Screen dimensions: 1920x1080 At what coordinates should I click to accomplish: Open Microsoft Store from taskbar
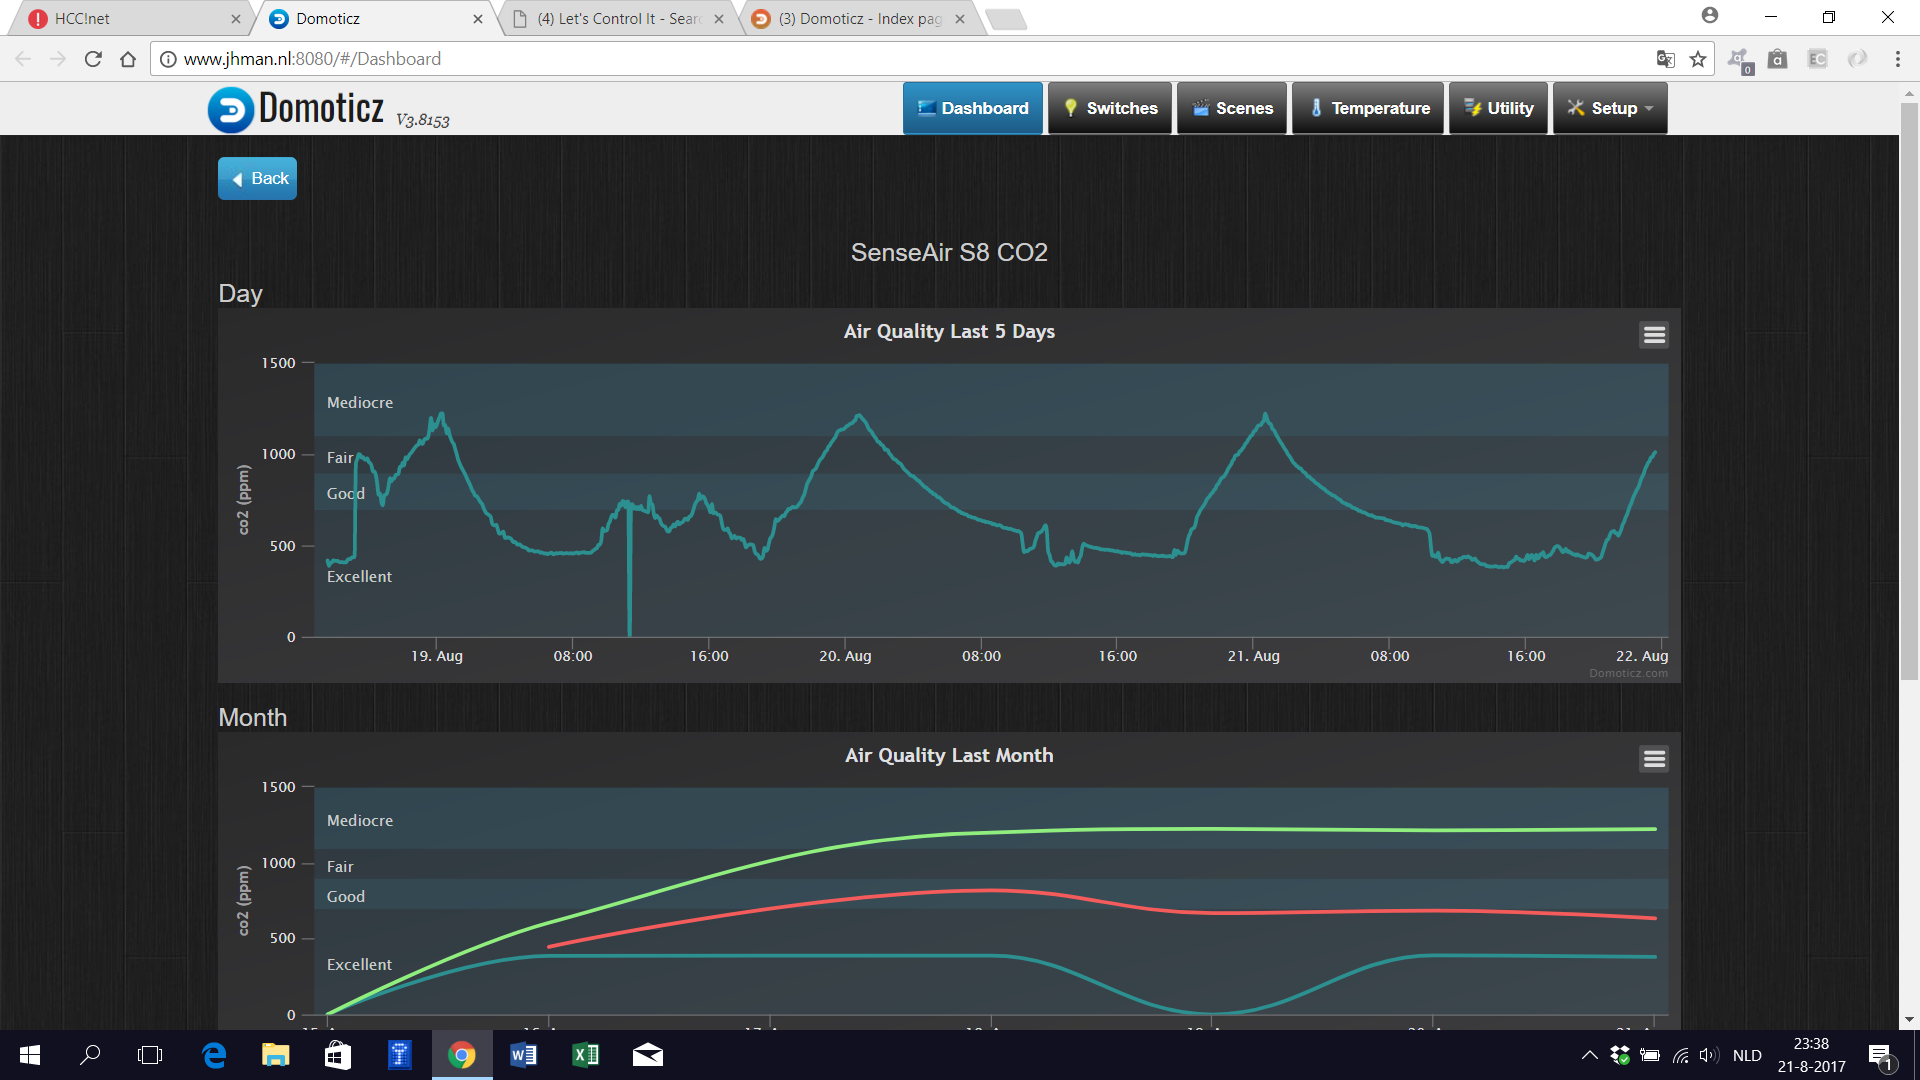pos(338,1055)
